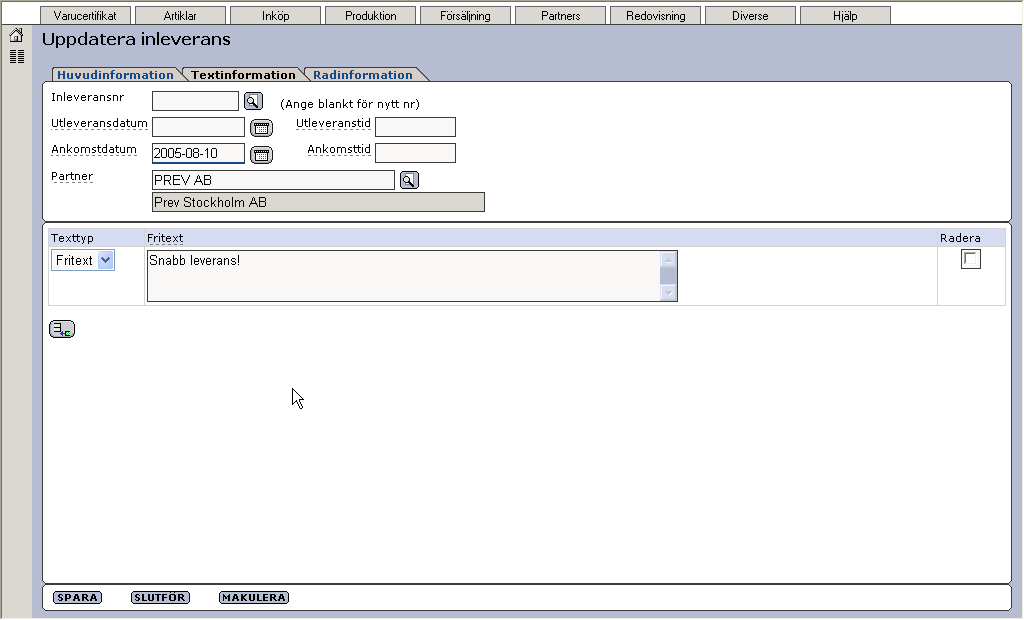Click the Utleveranstid input field

(x=415, y=127)
